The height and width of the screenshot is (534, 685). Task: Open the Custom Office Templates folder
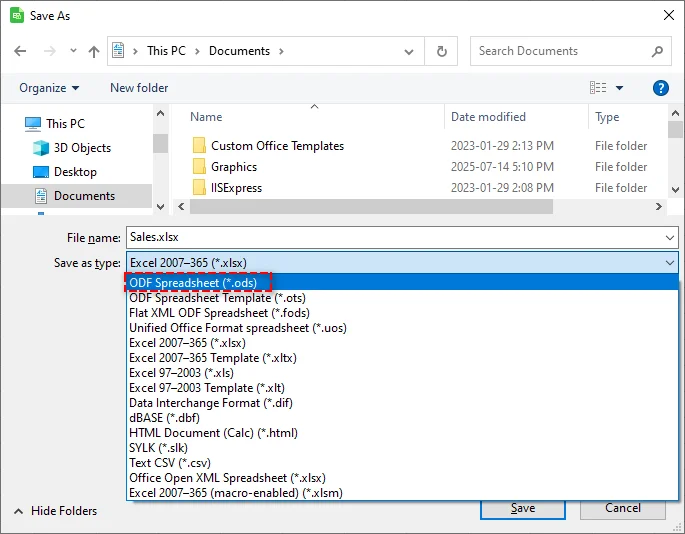277,146
